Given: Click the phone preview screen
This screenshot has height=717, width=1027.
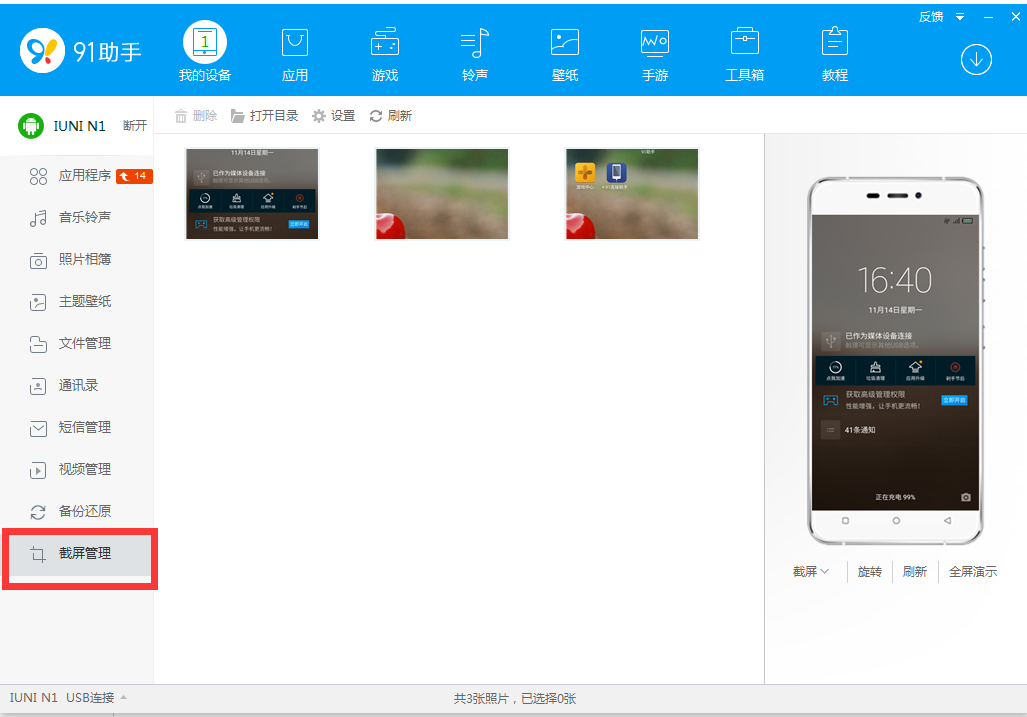Looking at the screenshot, I should coord(895,362).
